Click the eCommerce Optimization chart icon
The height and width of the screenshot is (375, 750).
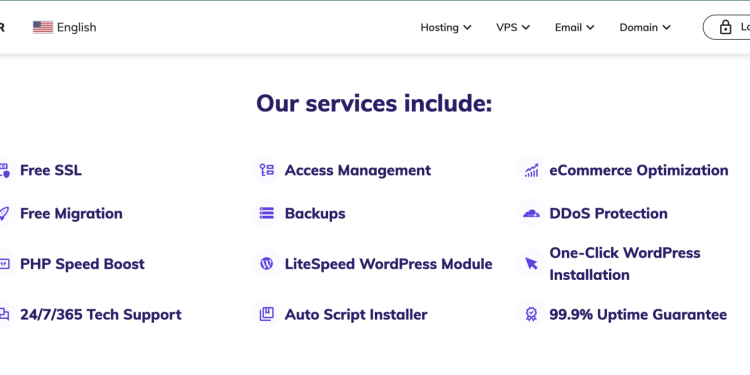click(x=531, y=170)
